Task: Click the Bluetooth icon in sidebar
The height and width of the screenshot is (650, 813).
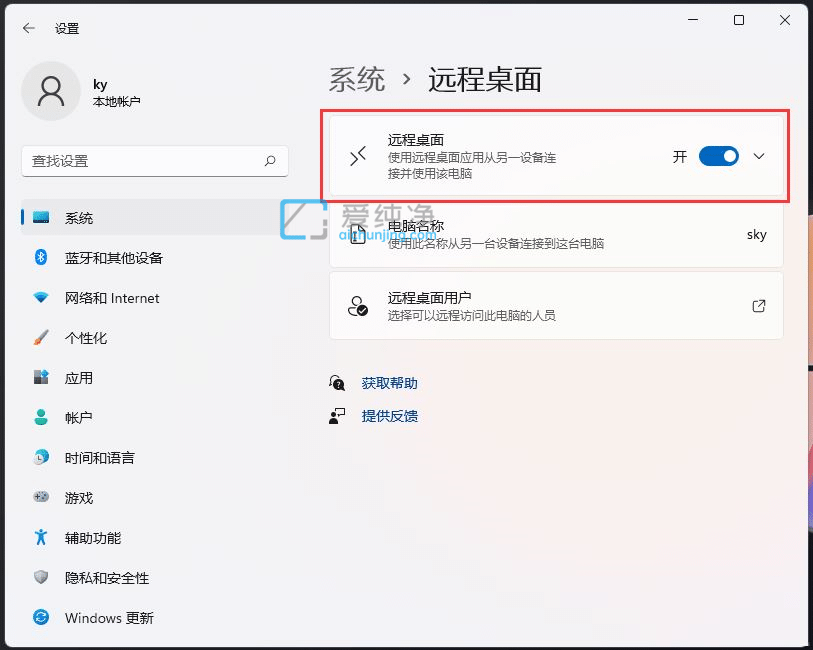Action: pyautogui.click(x=41, y=257)
